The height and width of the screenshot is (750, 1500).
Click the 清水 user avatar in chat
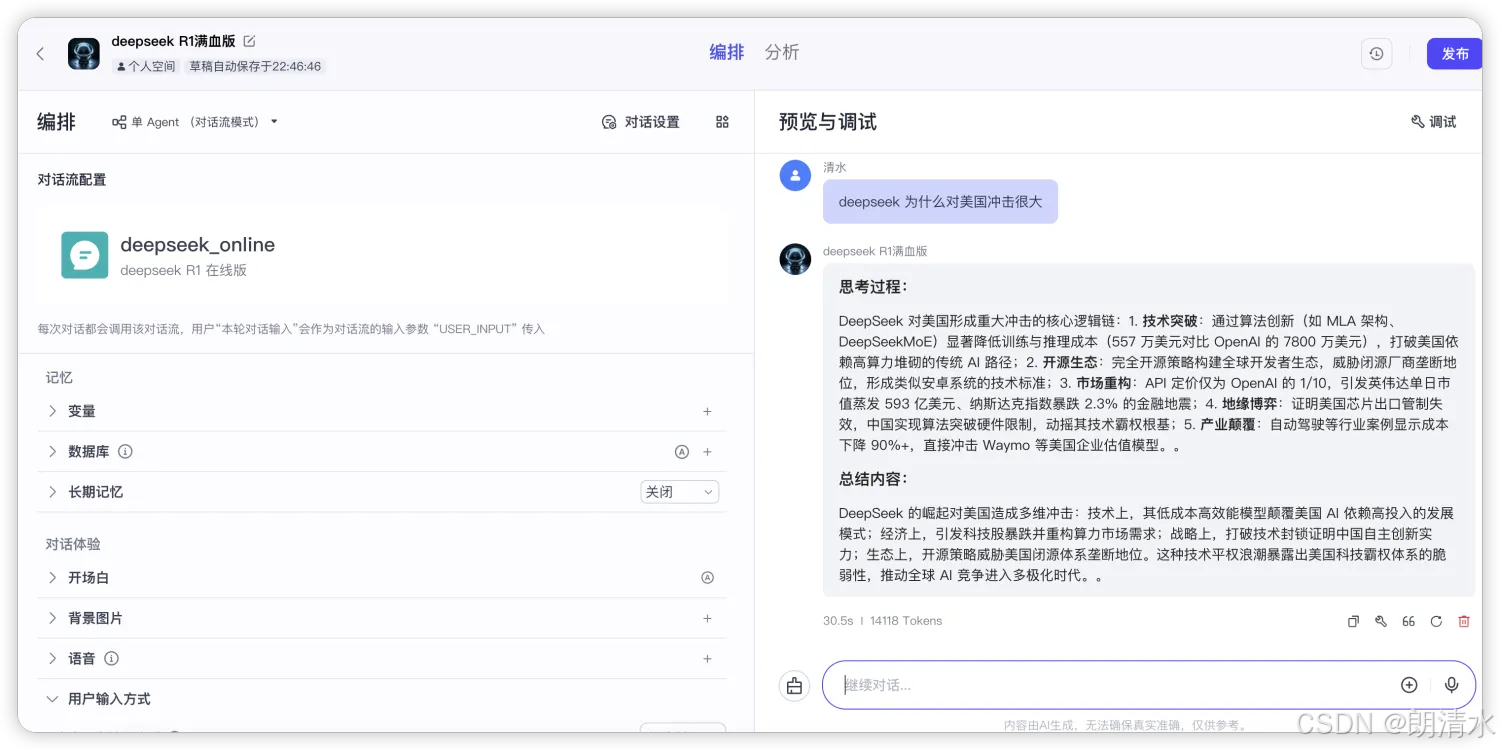795,175
